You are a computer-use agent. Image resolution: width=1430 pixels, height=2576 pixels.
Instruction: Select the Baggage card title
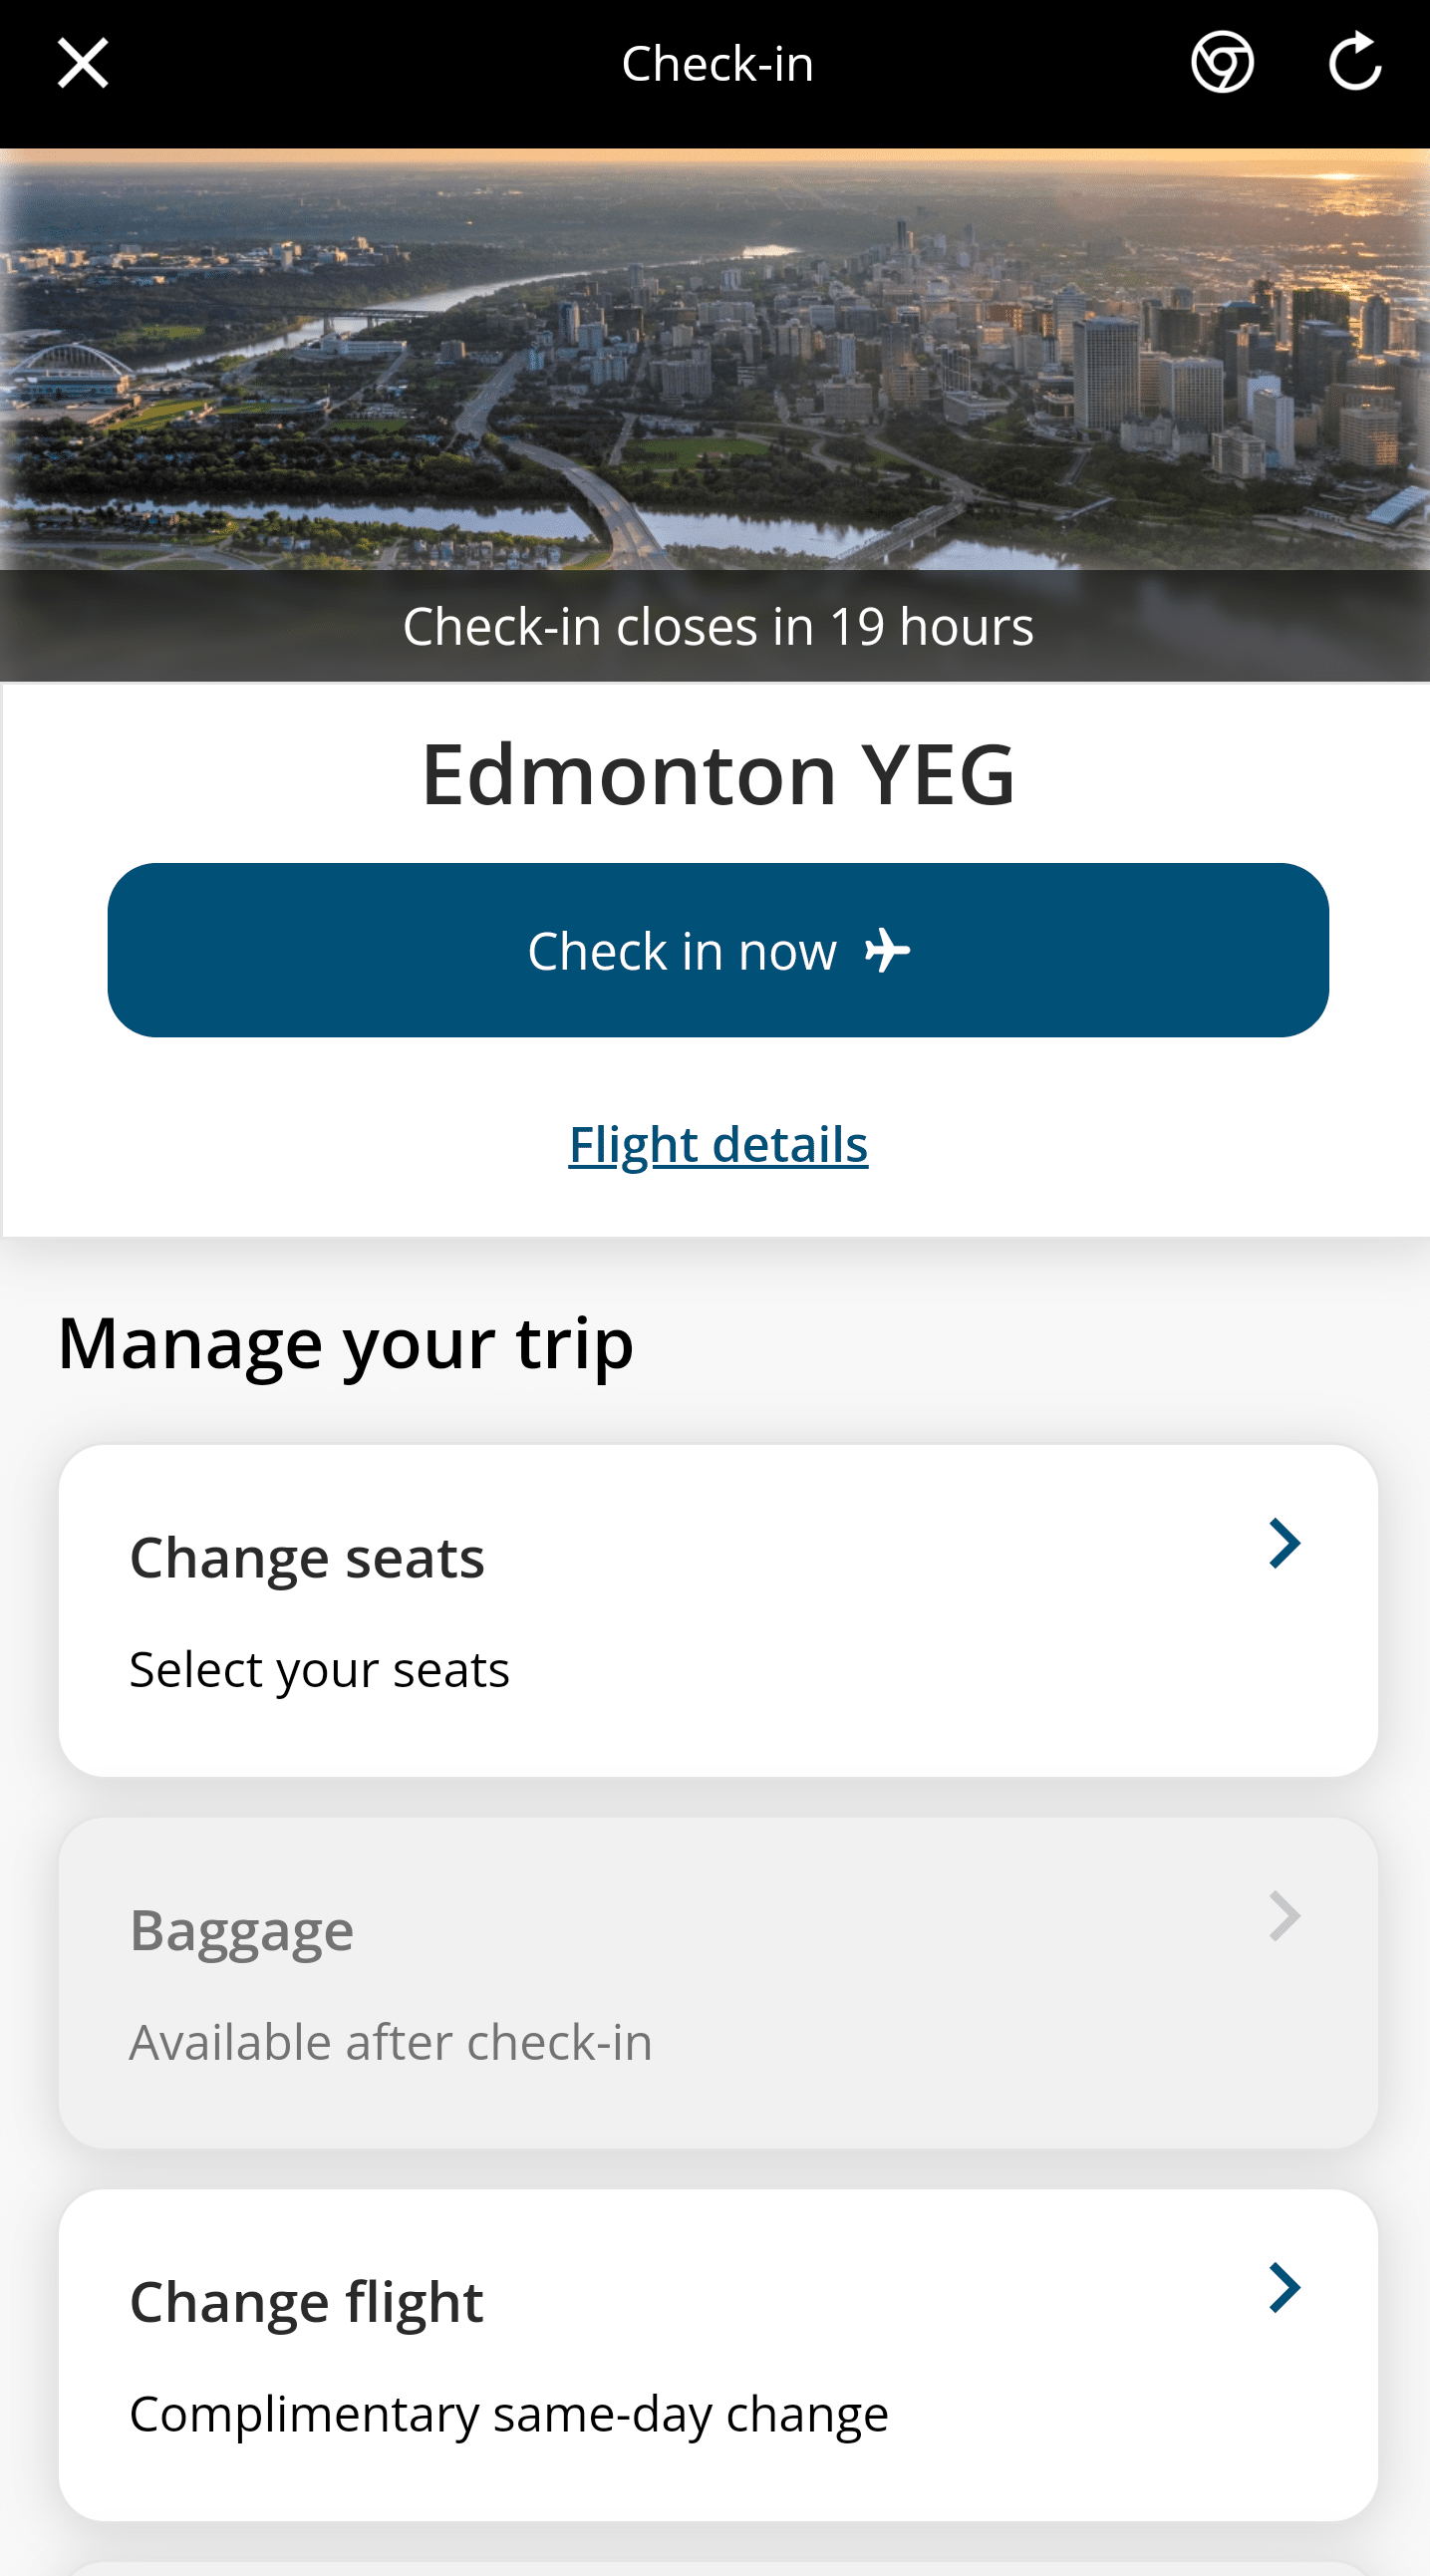coord(242,1930)
